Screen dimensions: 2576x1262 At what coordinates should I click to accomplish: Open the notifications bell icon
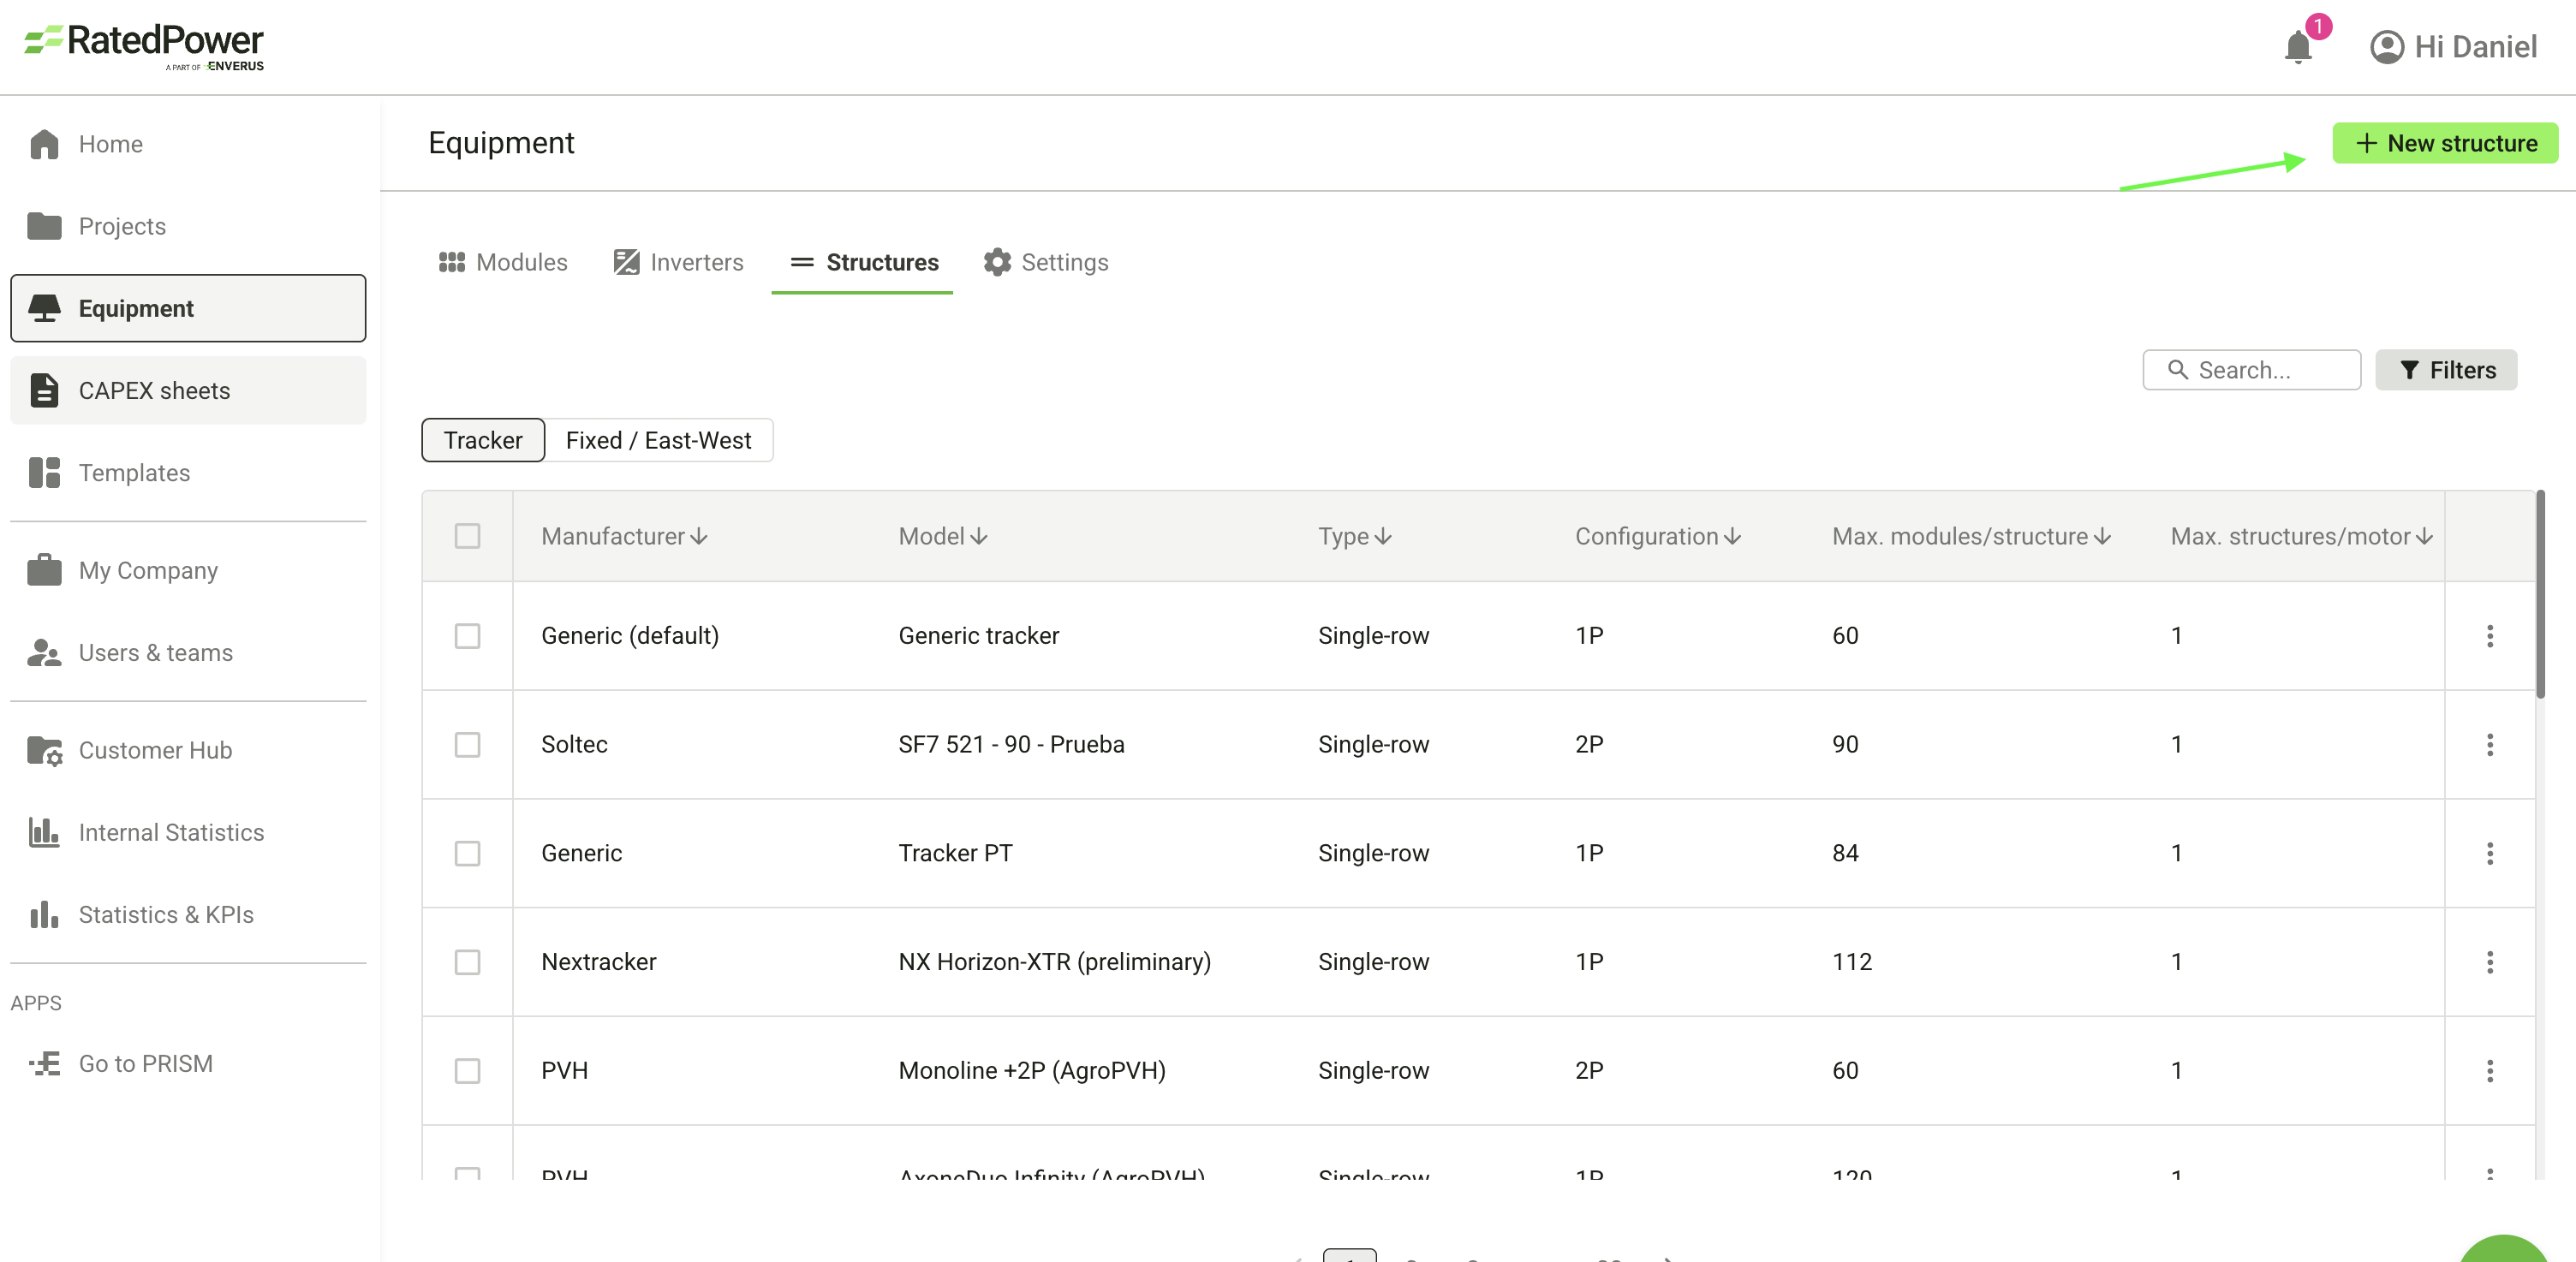[x=2298, y=46]
